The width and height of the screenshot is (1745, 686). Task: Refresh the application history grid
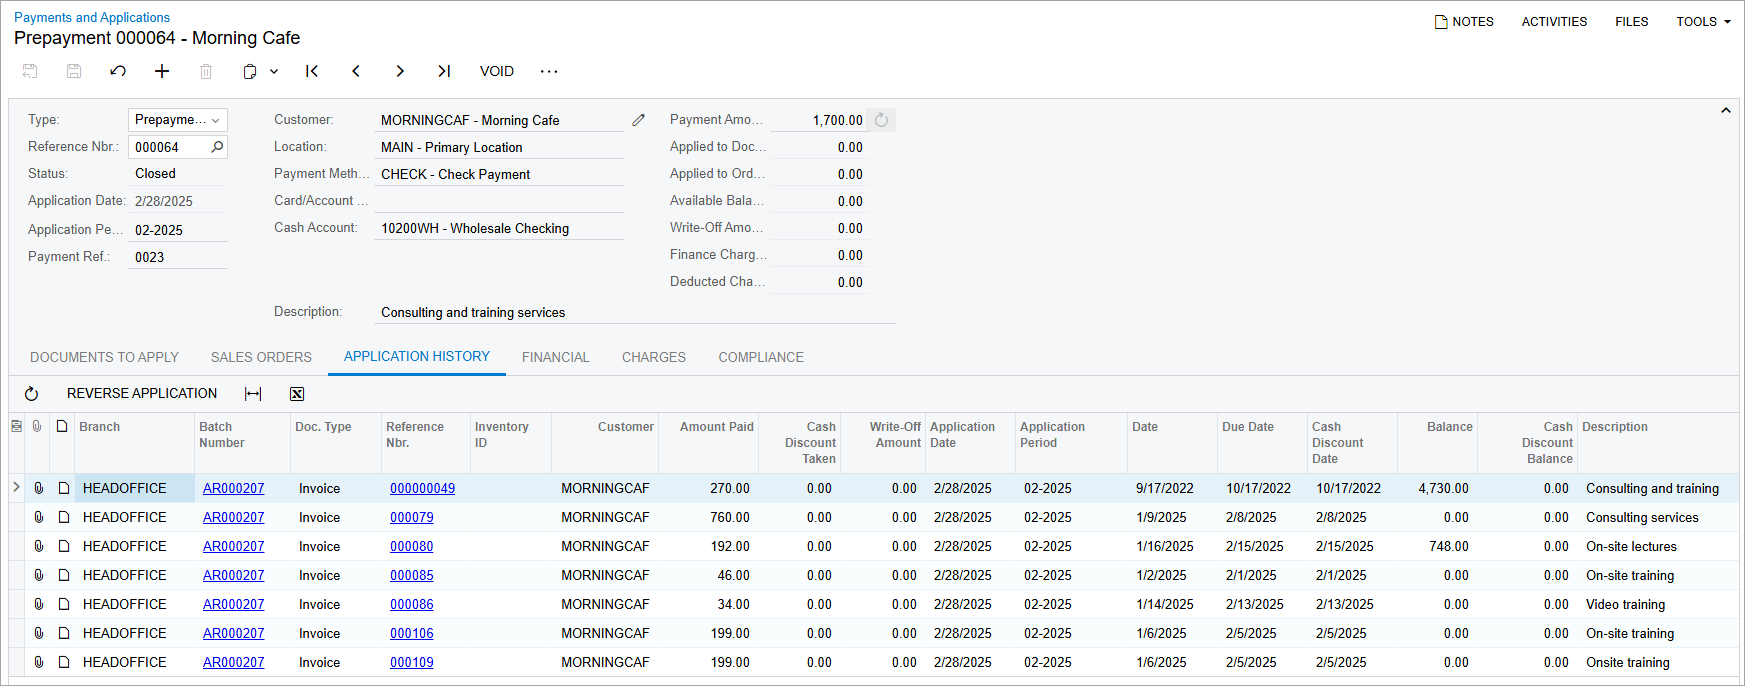pos(31,394)
